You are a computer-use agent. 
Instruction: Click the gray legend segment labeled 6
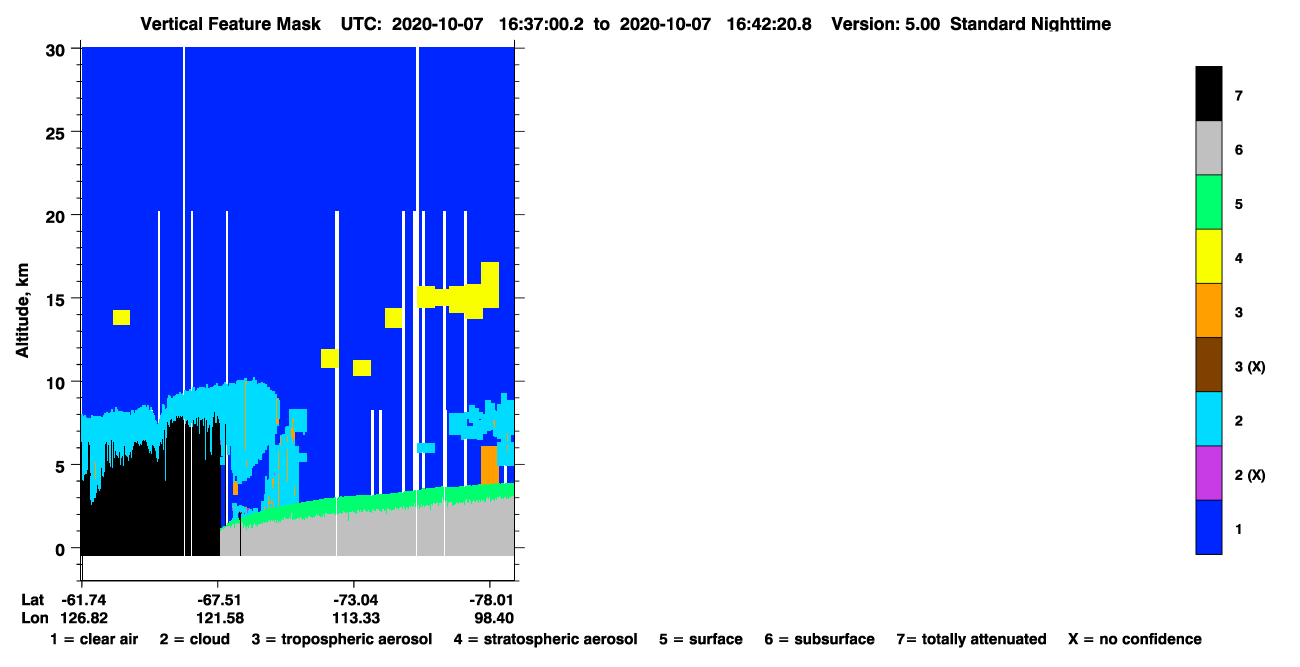click(1208, 148)
